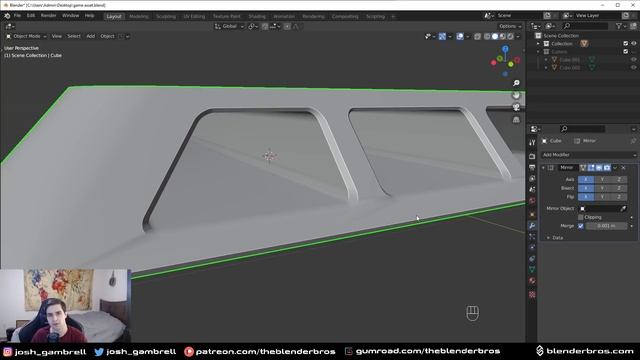Hide the Collection with its eye icon
The image size is (640, 360).
(x=634, y=44)
